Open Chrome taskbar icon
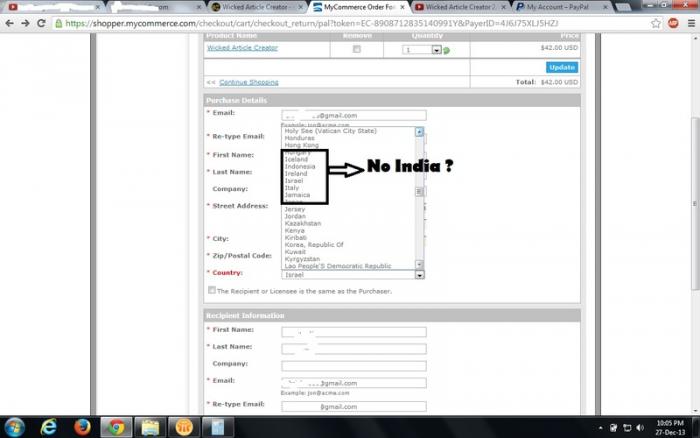Screen dimensions: 700x438 pos(116,427)
